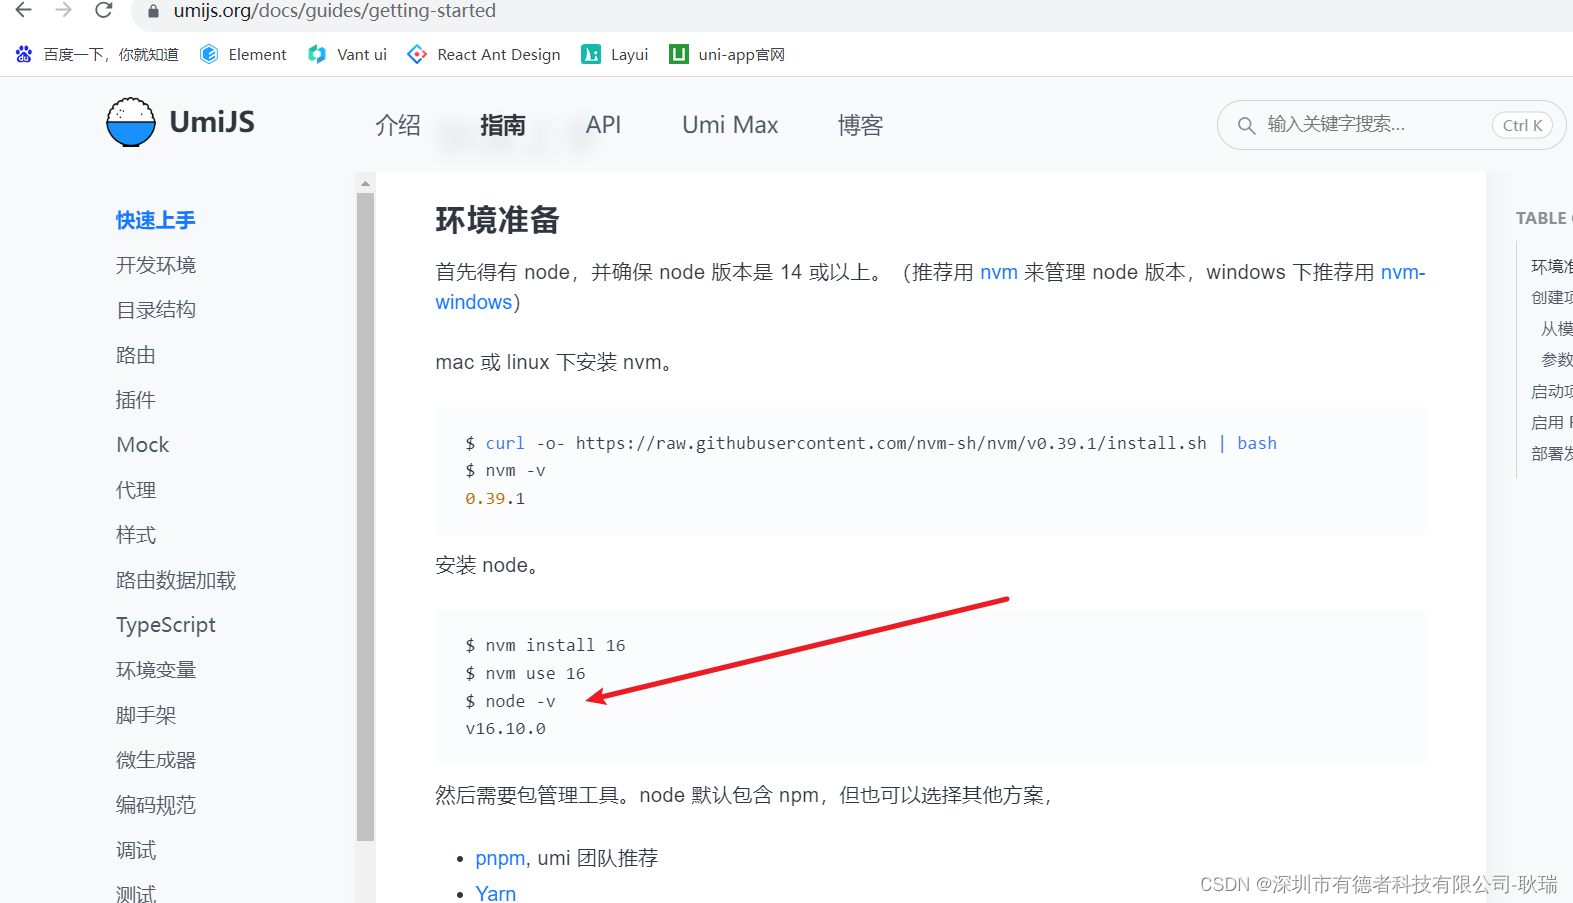Select 开发环境 in the sidebar
Image resolution: width=1573 pixels, height=903 pixels.
[x=156, y=265]
